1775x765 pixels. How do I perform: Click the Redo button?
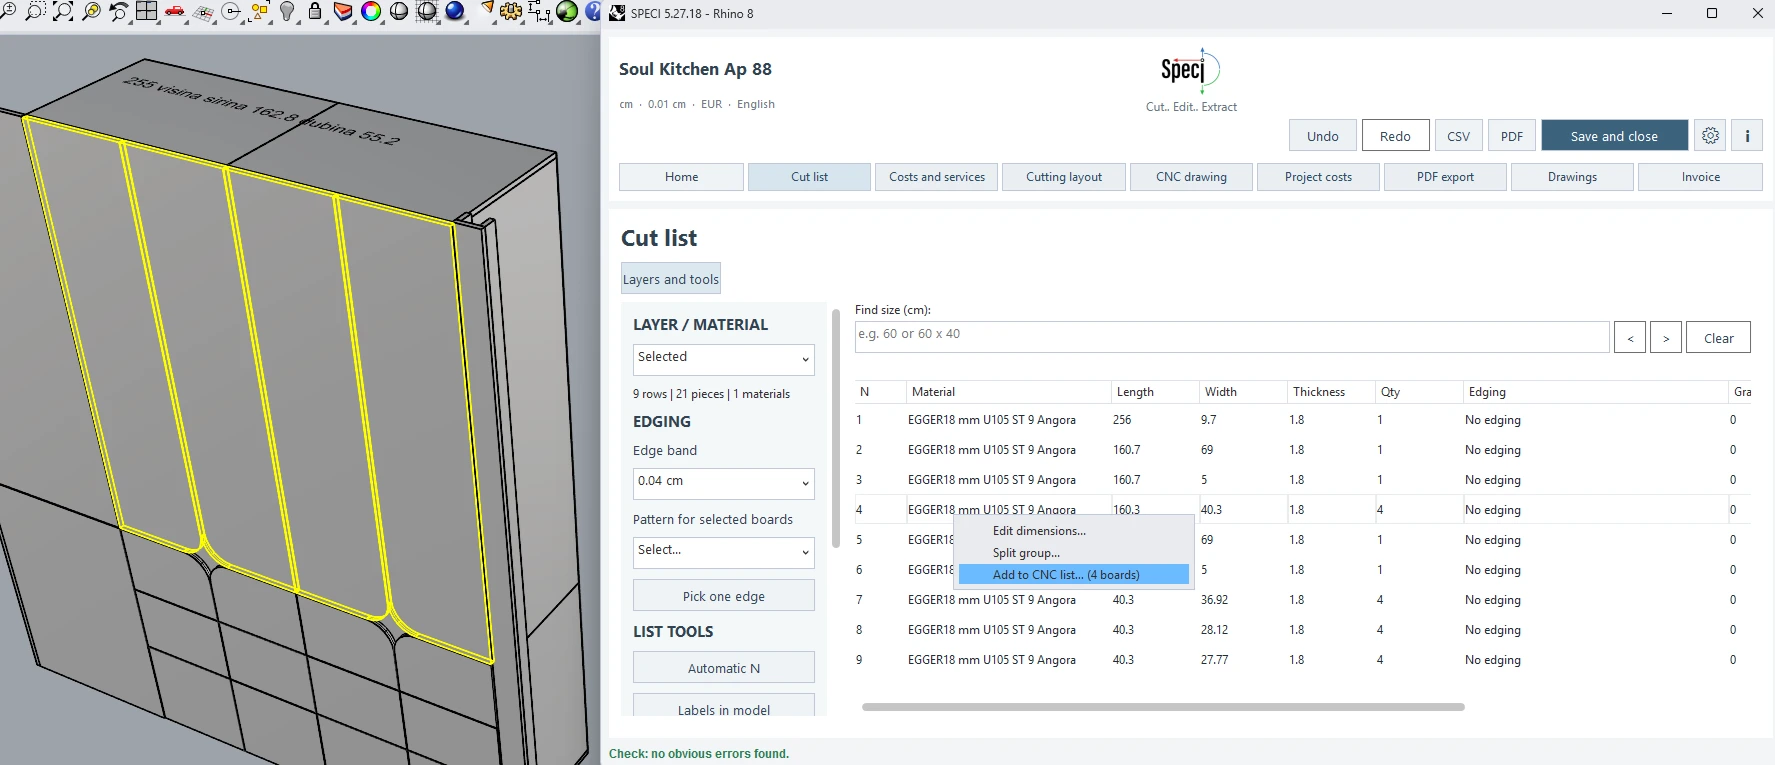click(1395, 136)
